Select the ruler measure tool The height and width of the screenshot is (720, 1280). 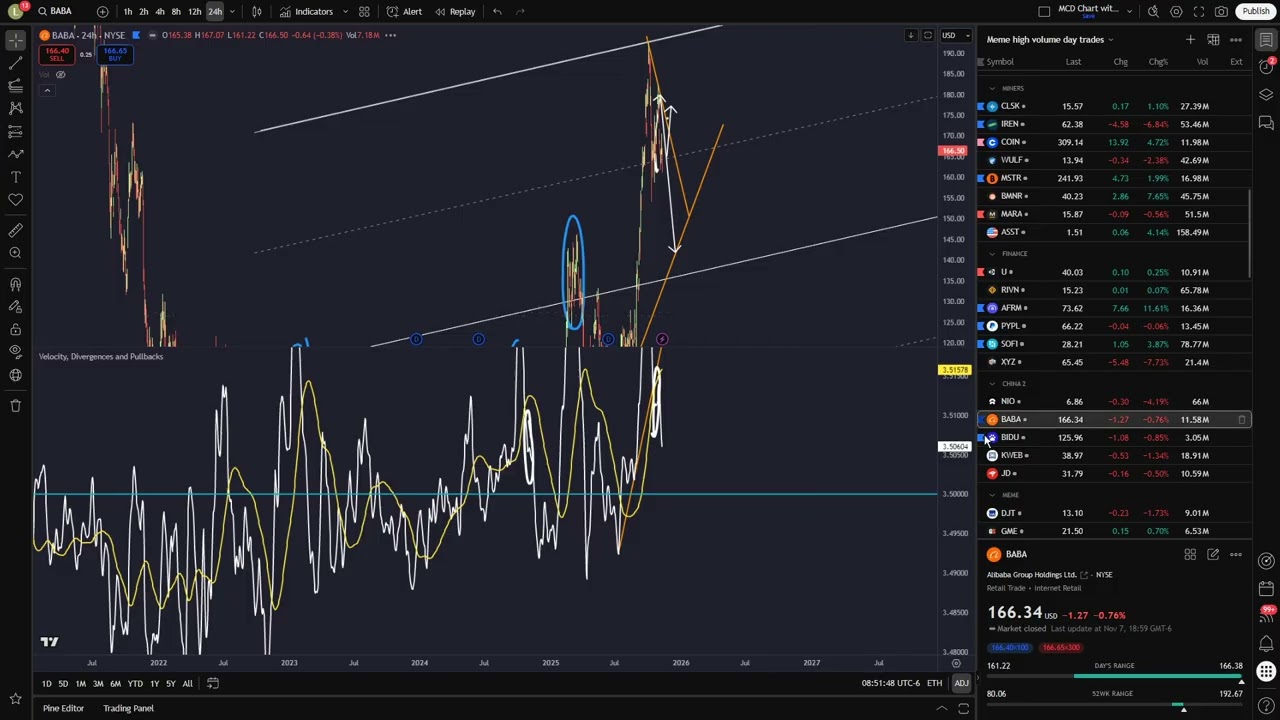click(x=15, y=230)
